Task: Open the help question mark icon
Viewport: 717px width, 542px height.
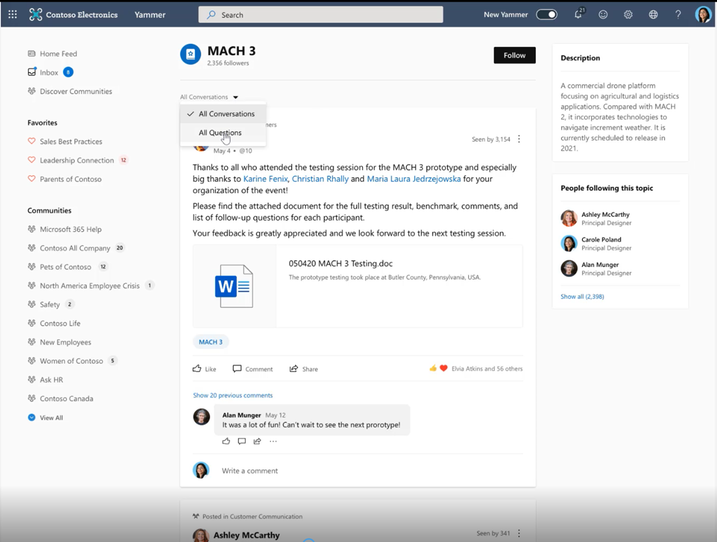Action: pyautogui.click(x=678, y=15)
